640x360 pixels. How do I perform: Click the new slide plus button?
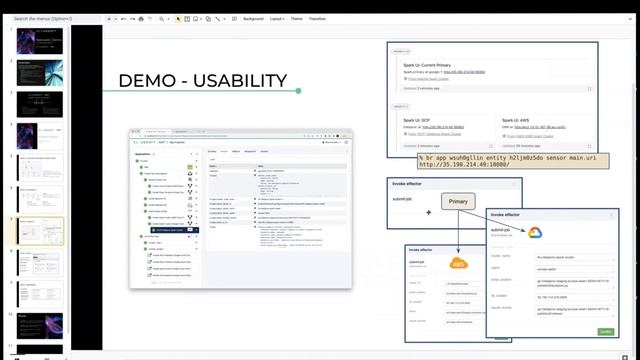(x=109, y=19)
